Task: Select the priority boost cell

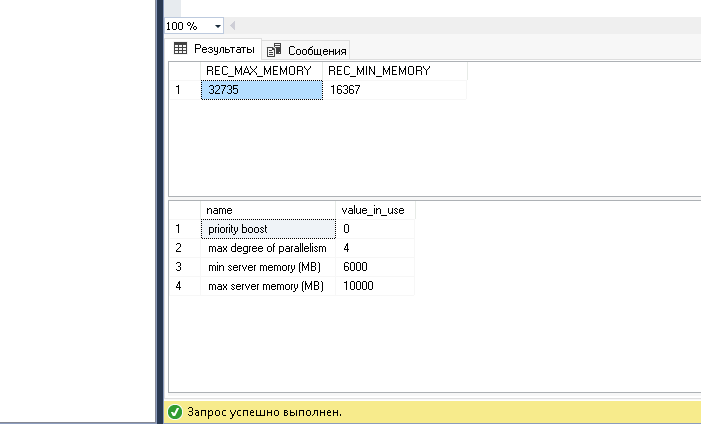Action: point(267,228)
